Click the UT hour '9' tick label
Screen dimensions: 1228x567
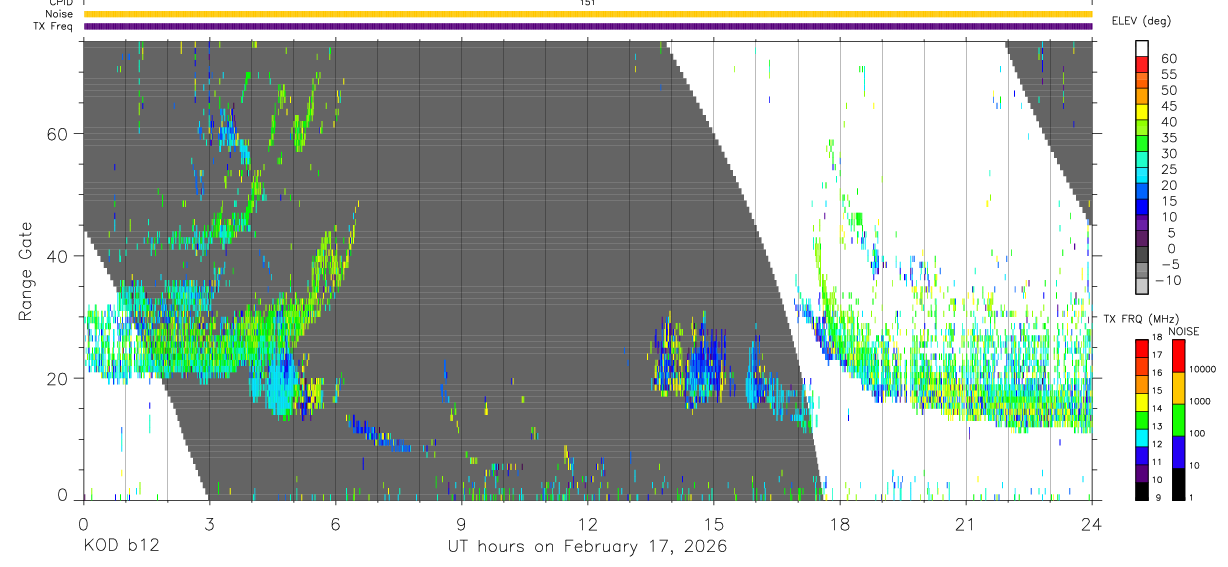[x=461, y=523]
